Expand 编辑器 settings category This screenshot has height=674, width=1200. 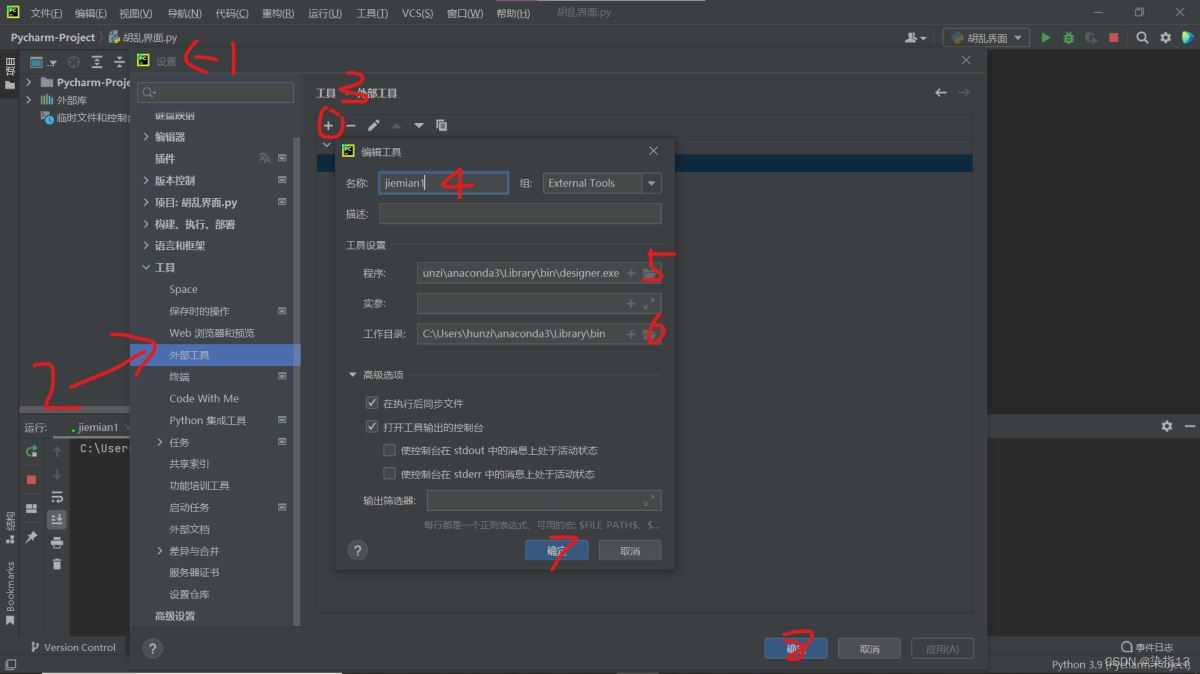(x=146, y=137)
